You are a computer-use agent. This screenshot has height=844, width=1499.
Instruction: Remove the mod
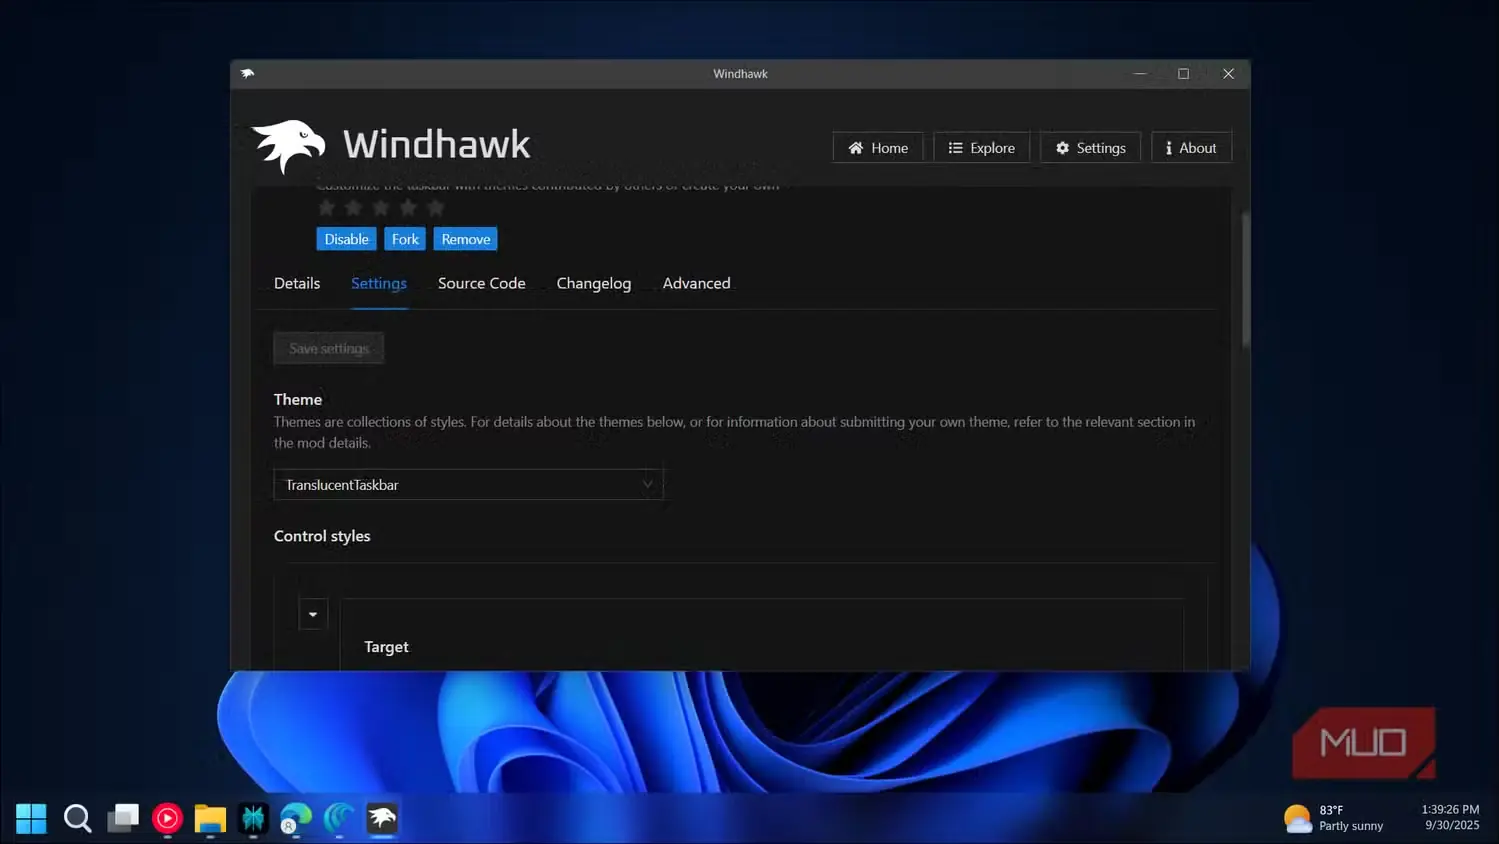click(466, 239)
